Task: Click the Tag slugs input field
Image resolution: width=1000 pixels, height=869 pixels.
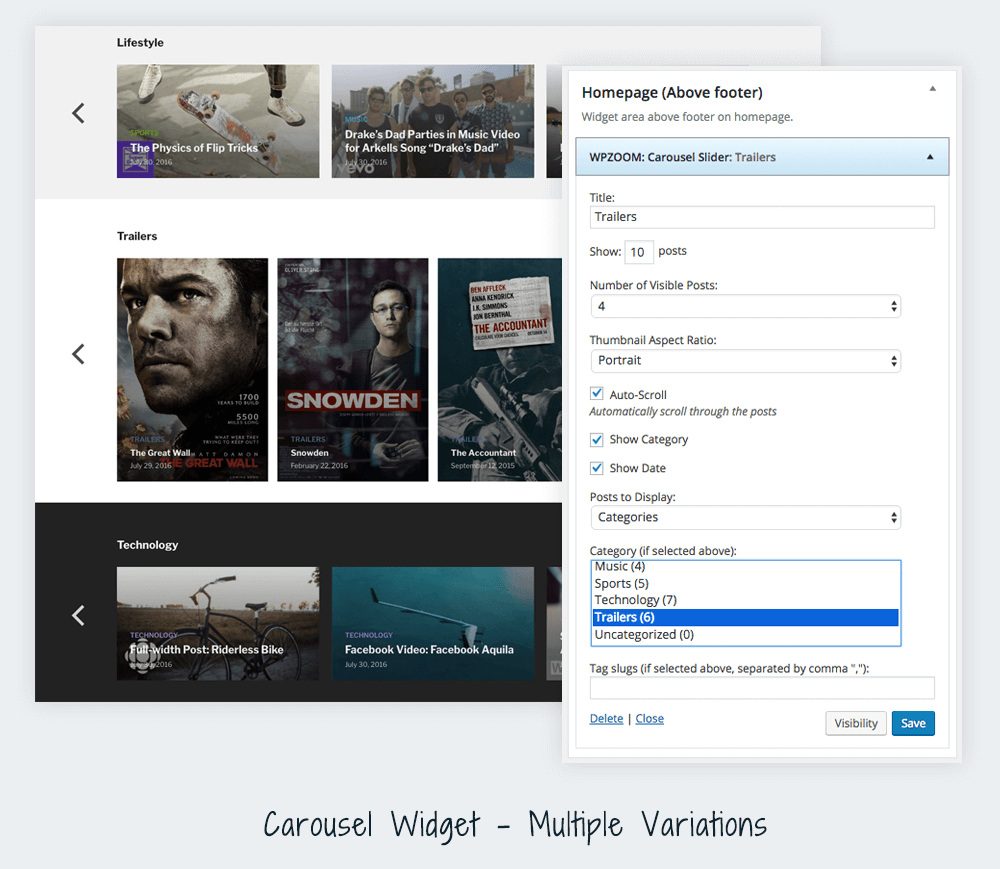Action: click(762, 688)
